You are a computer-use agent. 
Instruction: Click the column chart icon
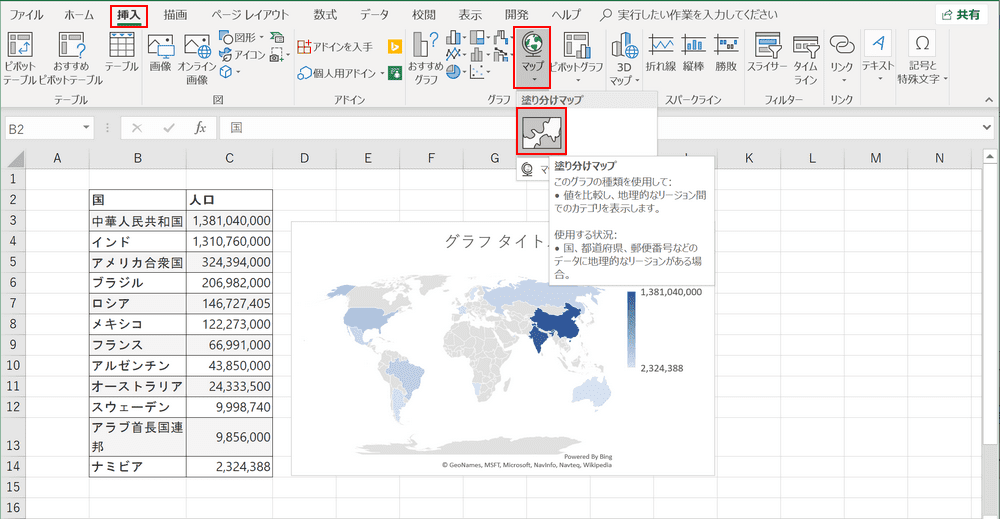click(453, 38)
